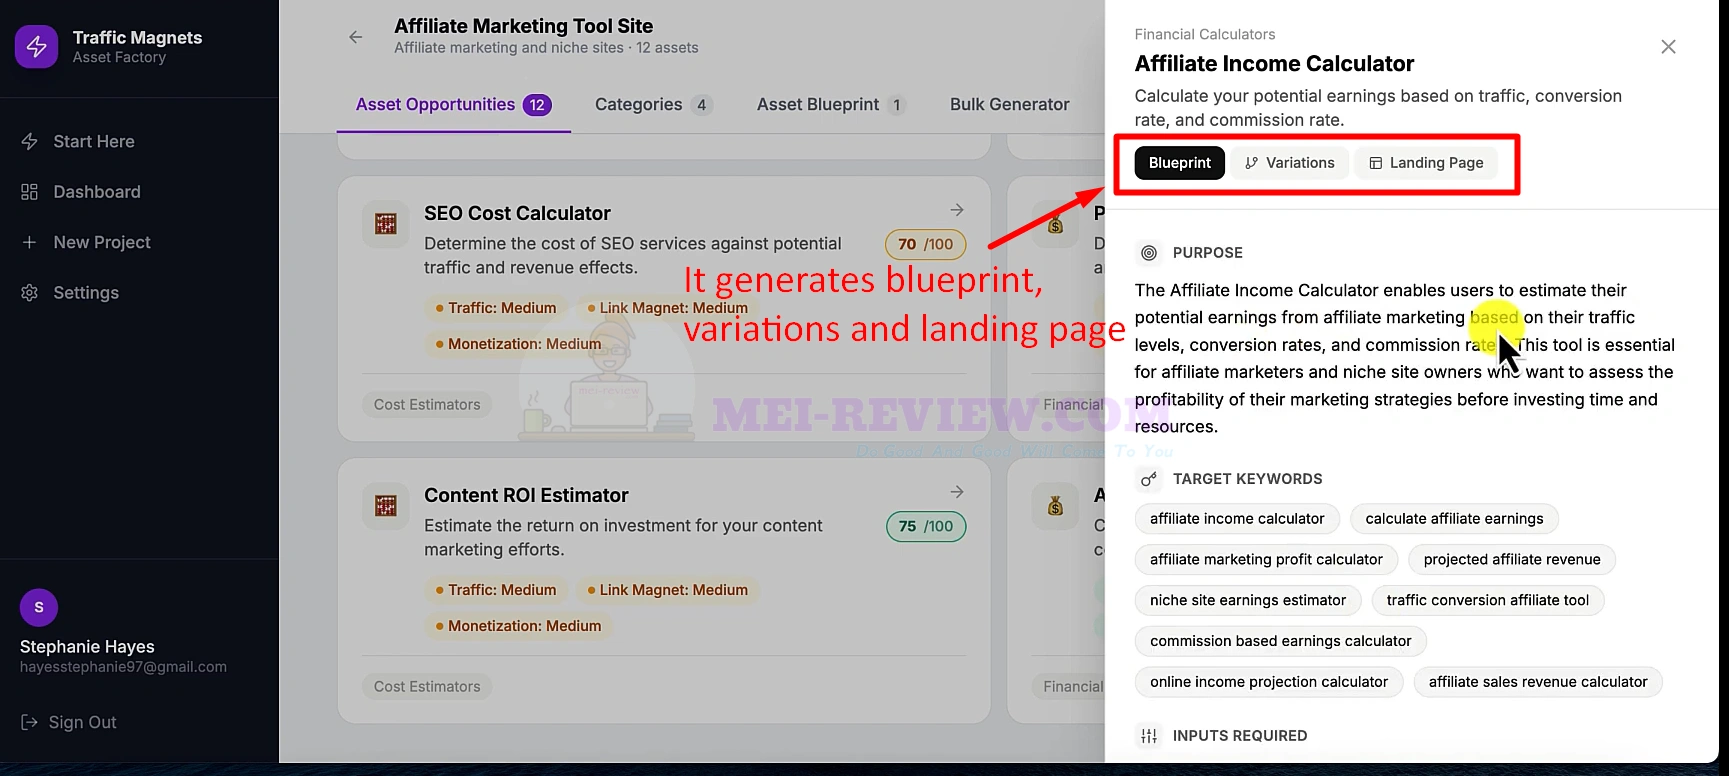Click Monetization: Medium tag on SEO Cost Calculator
This screenshot has width=1729, height=776.
518,344
